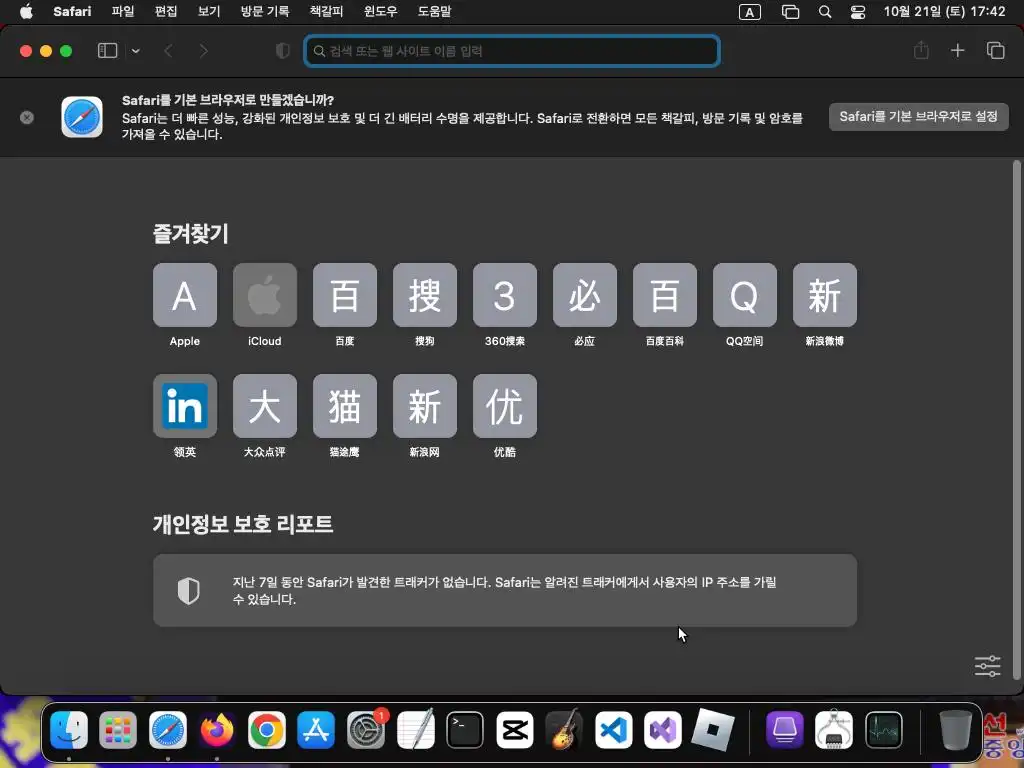Open the LinkedIn 领英 favorite tile

185,406
